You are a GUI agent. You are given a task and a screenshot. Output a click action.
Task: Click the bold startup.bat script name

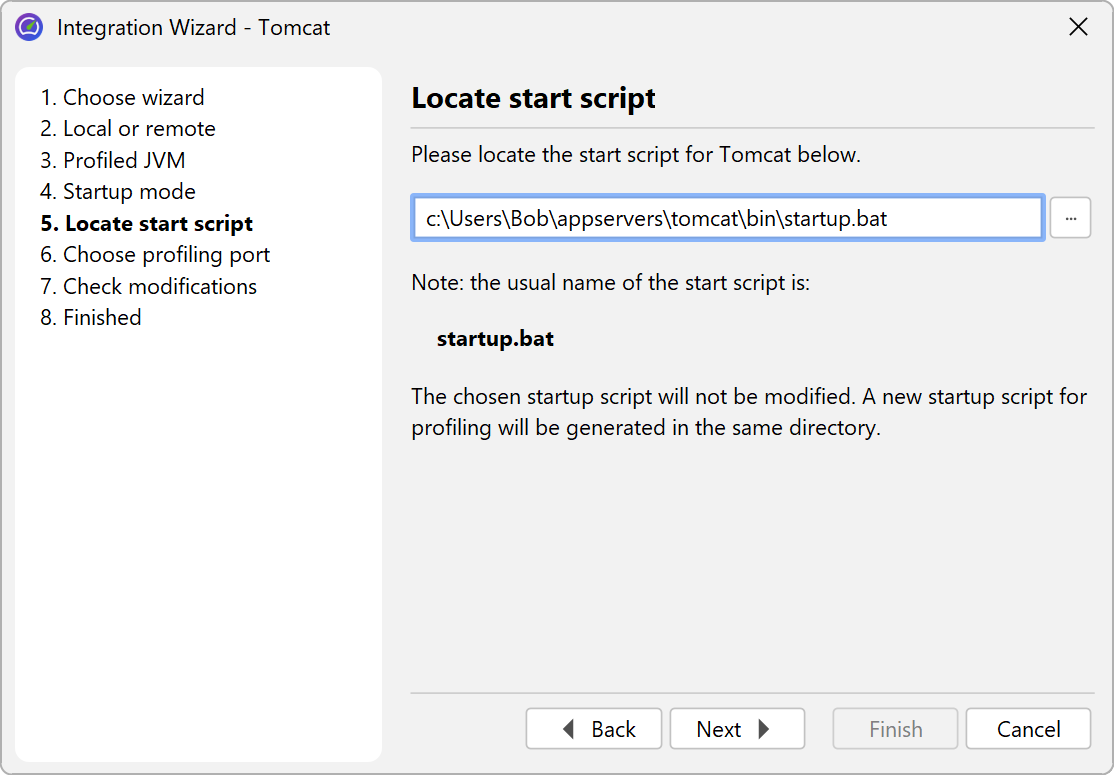pyautogui.click(x=495, y=338)
